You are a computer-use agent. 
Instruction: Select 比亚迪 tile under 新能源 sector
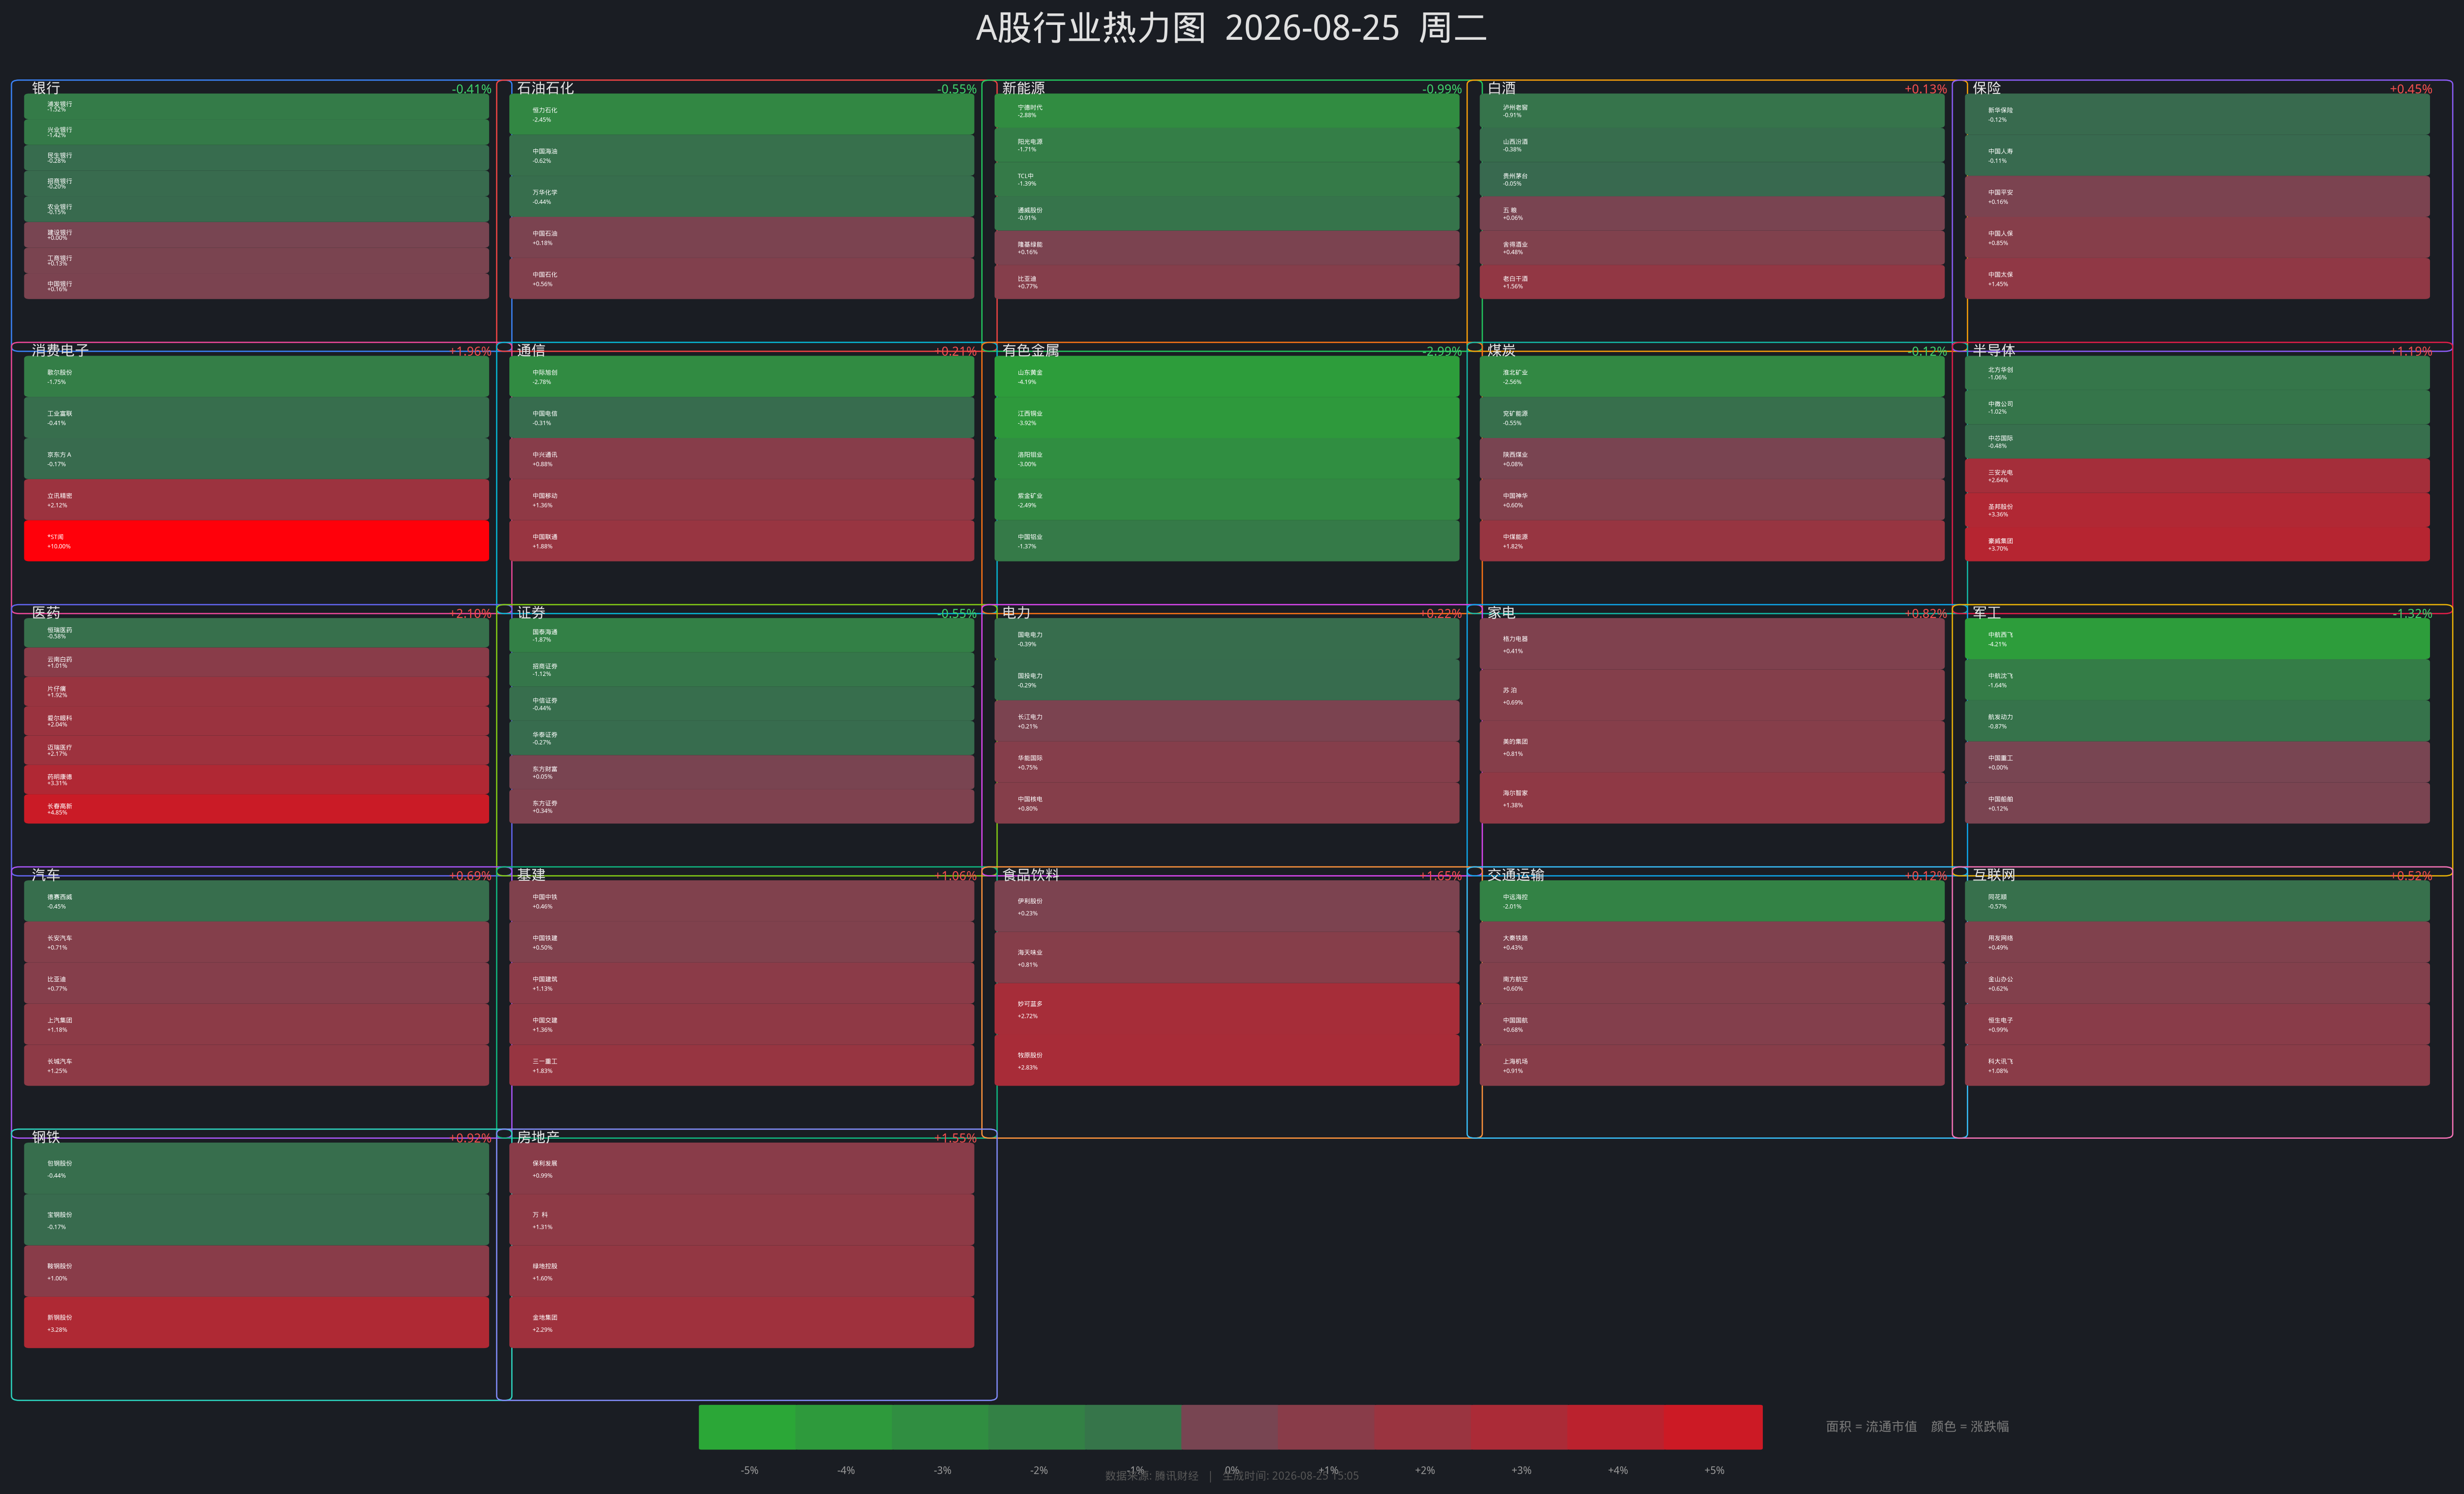click(x=1227, y=282)
